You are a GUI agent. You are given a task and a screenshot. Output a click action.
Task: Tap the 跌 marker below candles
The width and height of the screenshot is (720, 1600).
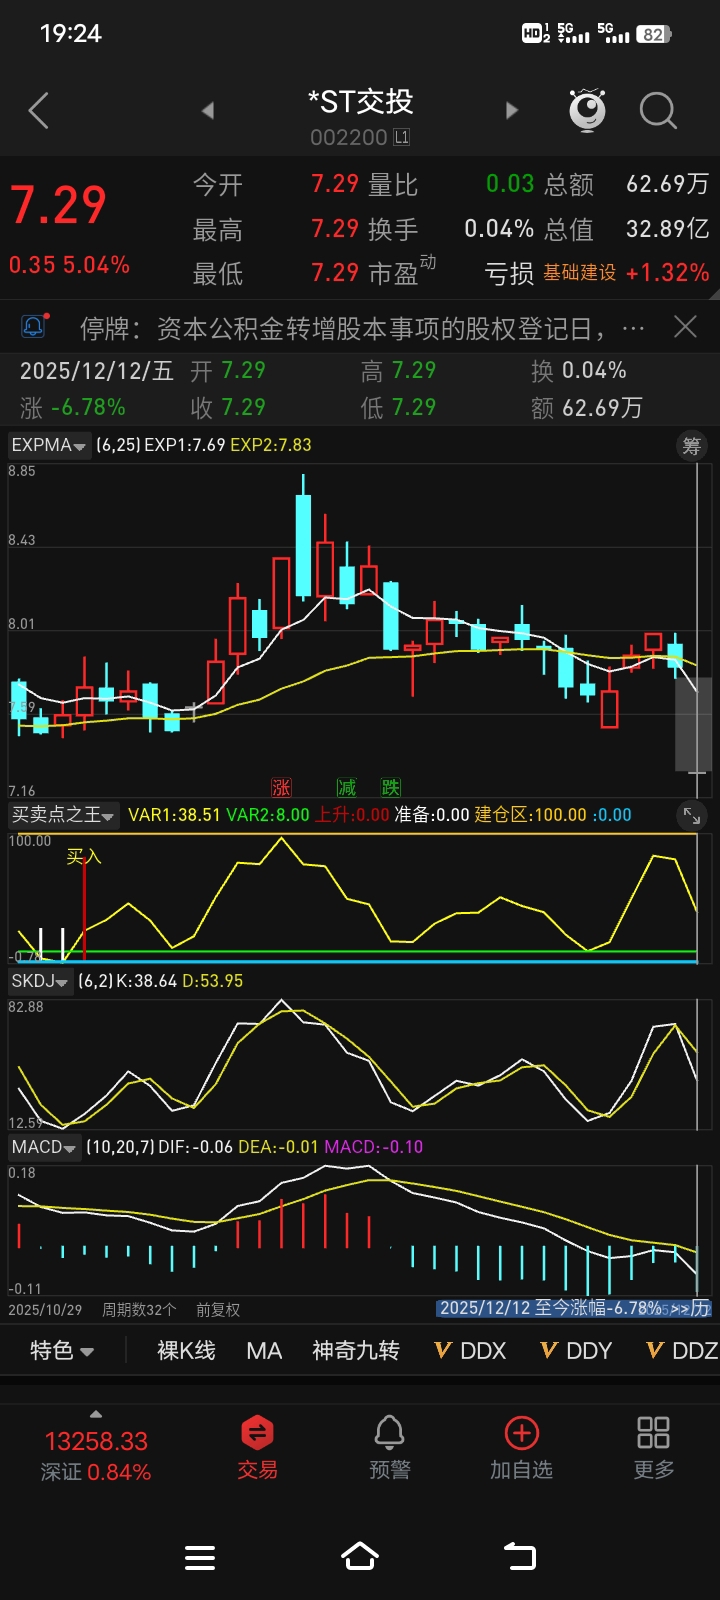(x=390, y=788)
